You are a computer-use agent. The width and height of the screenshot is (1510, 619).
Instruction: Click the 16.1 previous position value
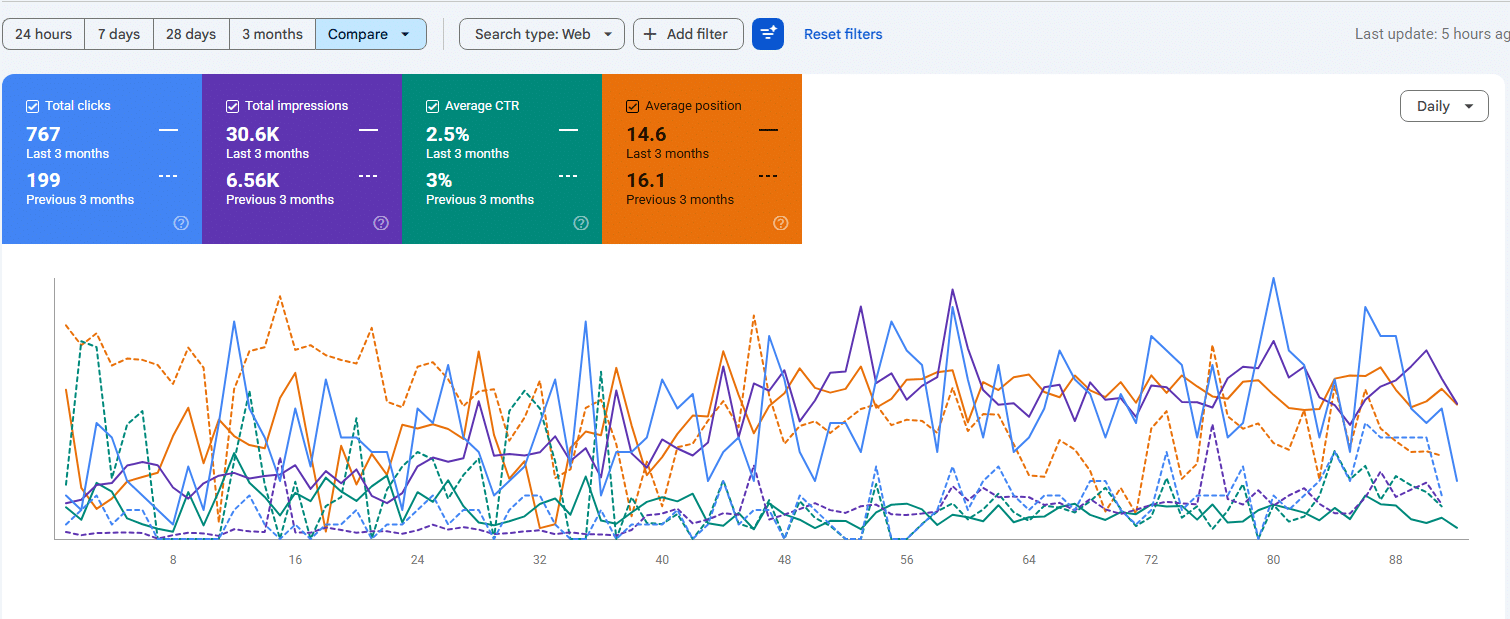click(646, 180)
